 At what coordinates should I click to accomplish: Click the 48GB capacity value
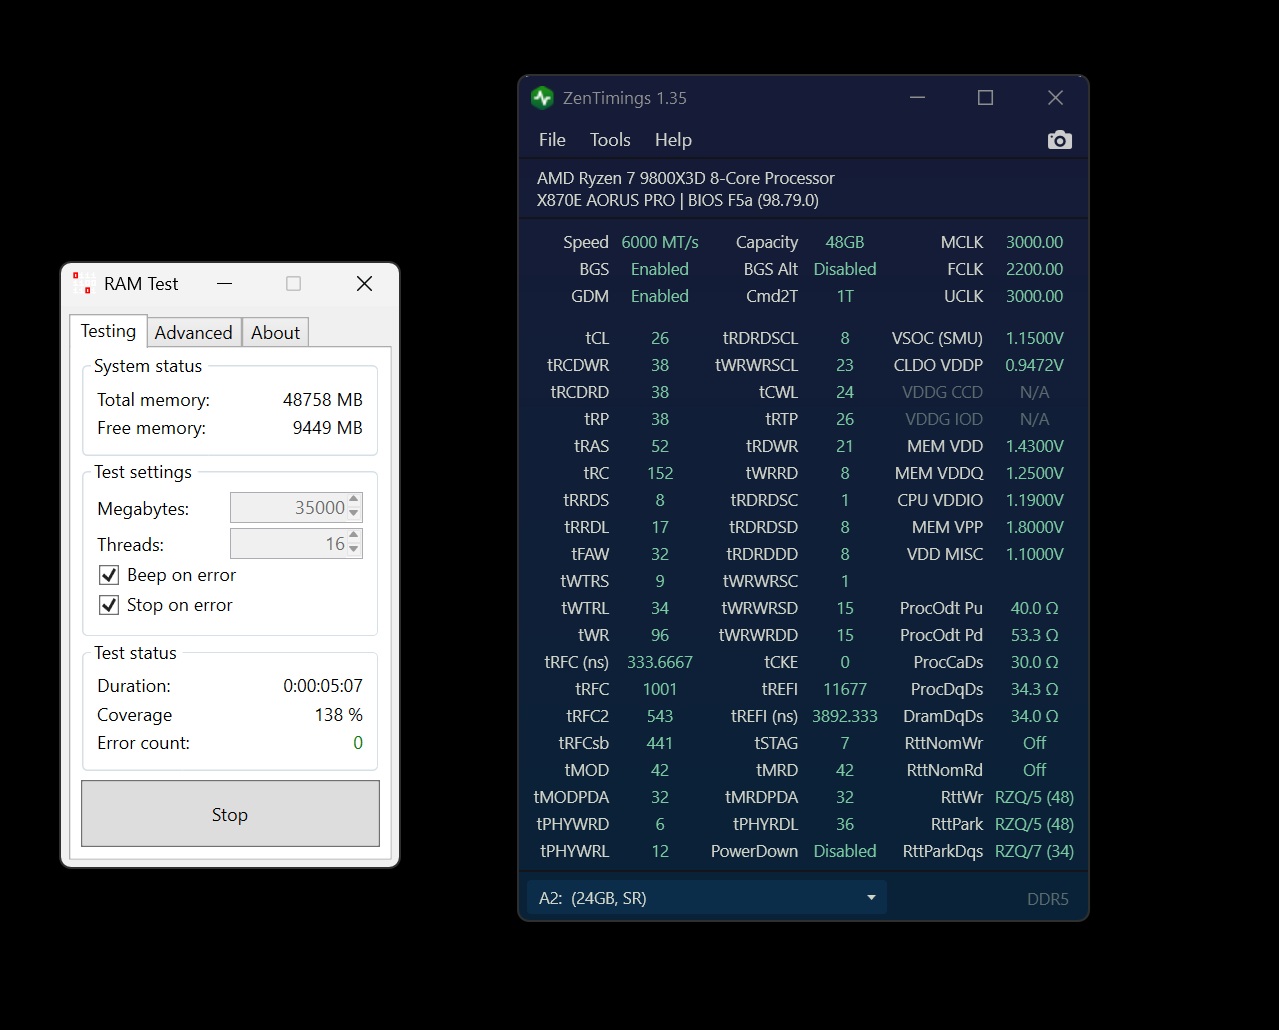tap(845, 242)
